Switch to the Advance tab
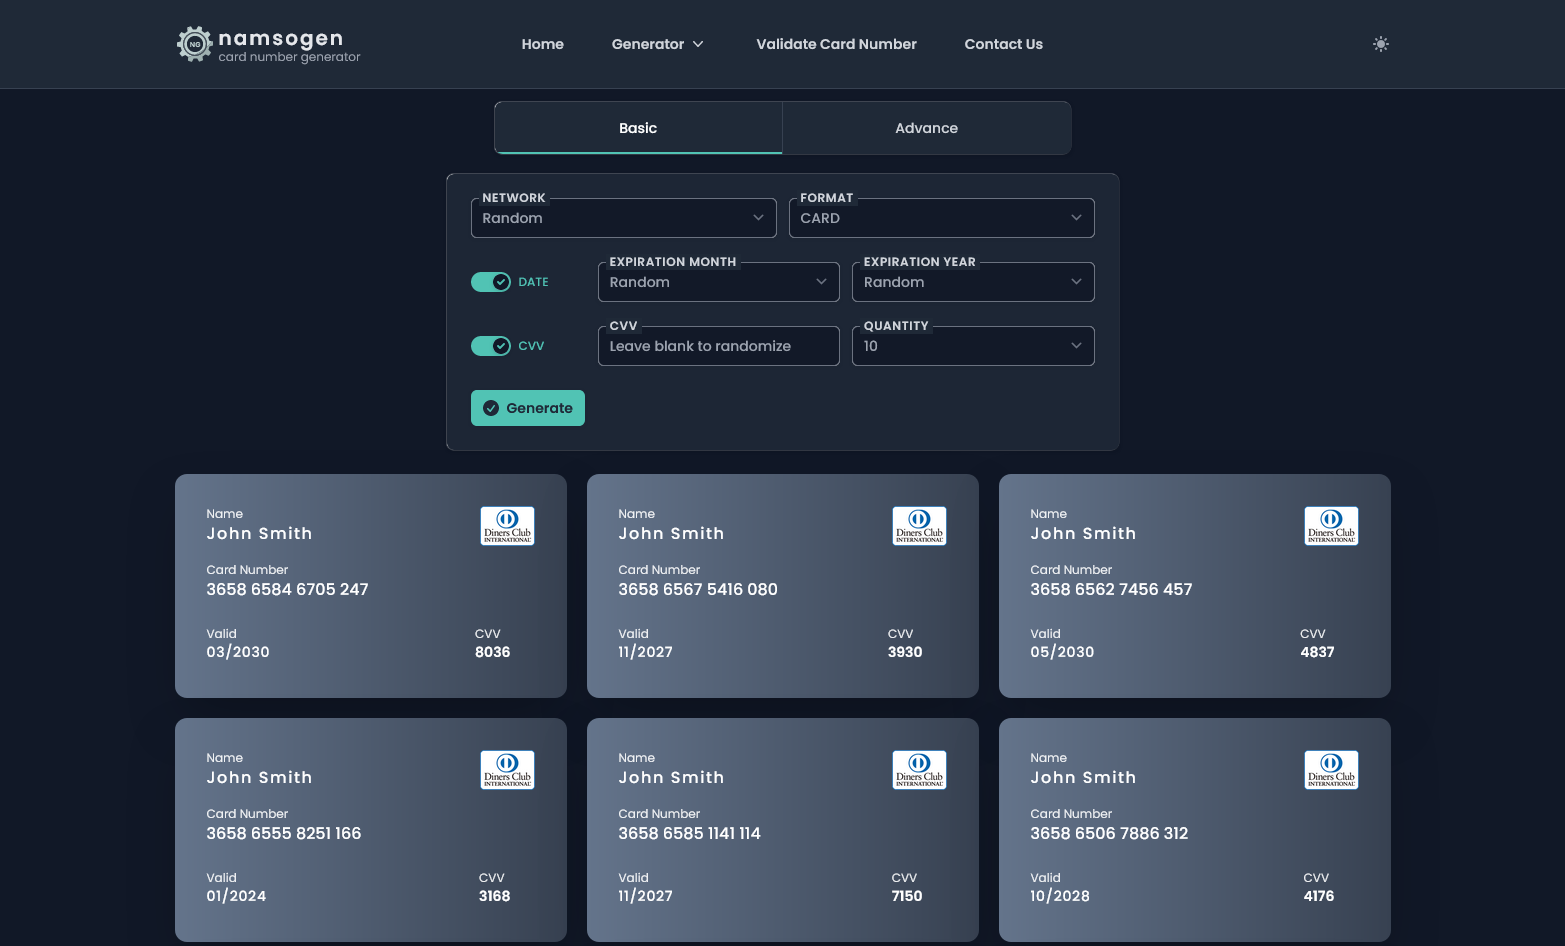 pos(926,128)
